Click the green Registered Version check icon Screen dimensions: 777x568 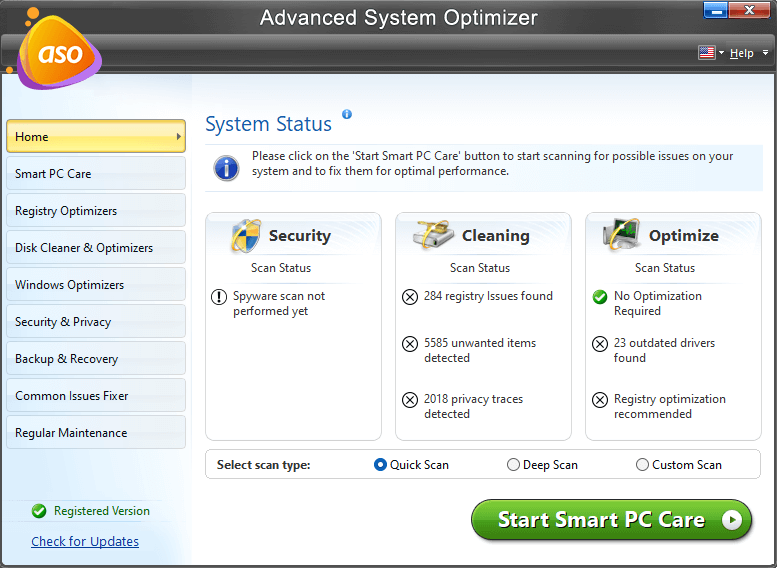tap(39, 511)
